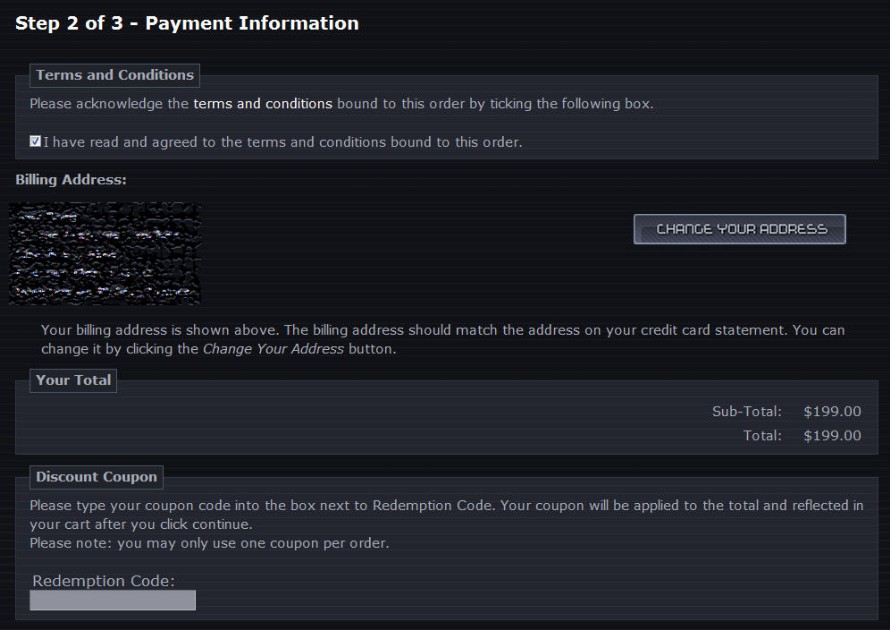
Task: Click the 'Step 2 of 3 - Payment Information' heading
Action: click(x=187, y=23)
